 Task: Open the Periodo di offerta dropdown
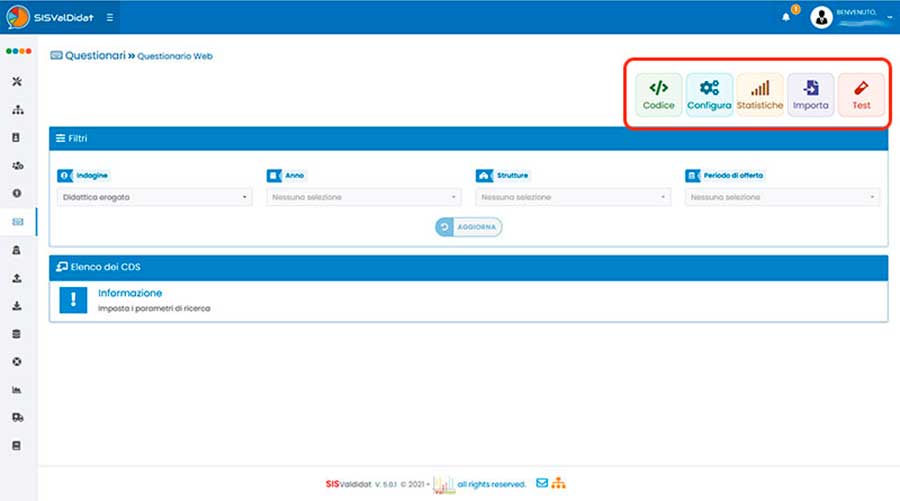[x=782, y=198]
